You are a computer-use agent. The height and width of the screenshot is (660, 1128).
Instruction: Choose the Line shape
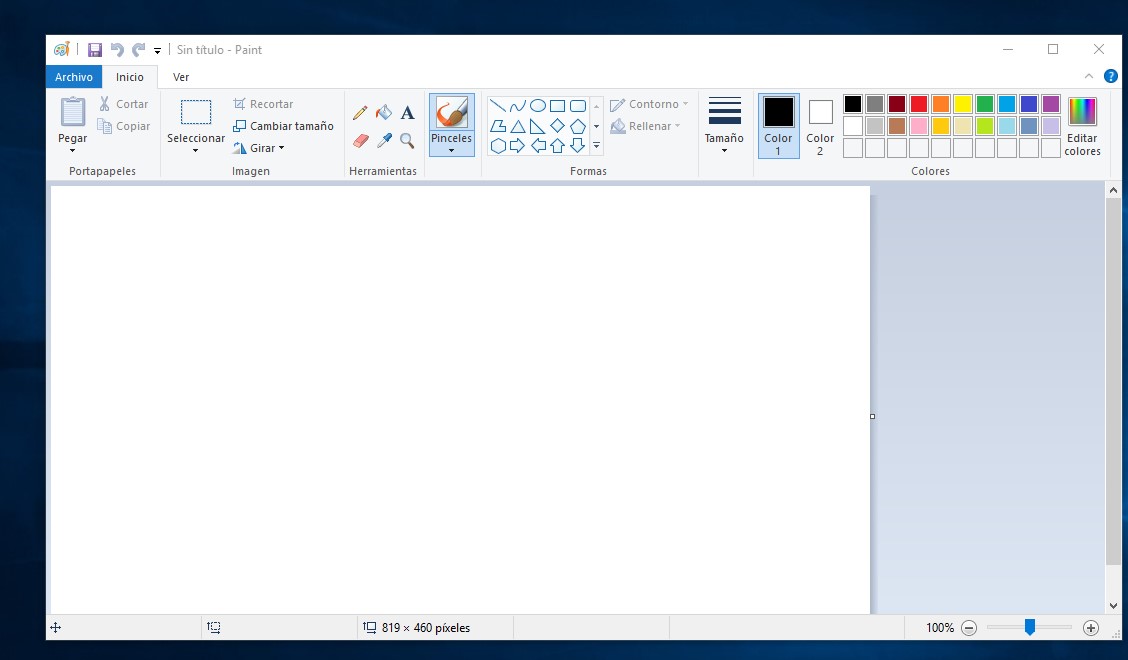(497, 106)
